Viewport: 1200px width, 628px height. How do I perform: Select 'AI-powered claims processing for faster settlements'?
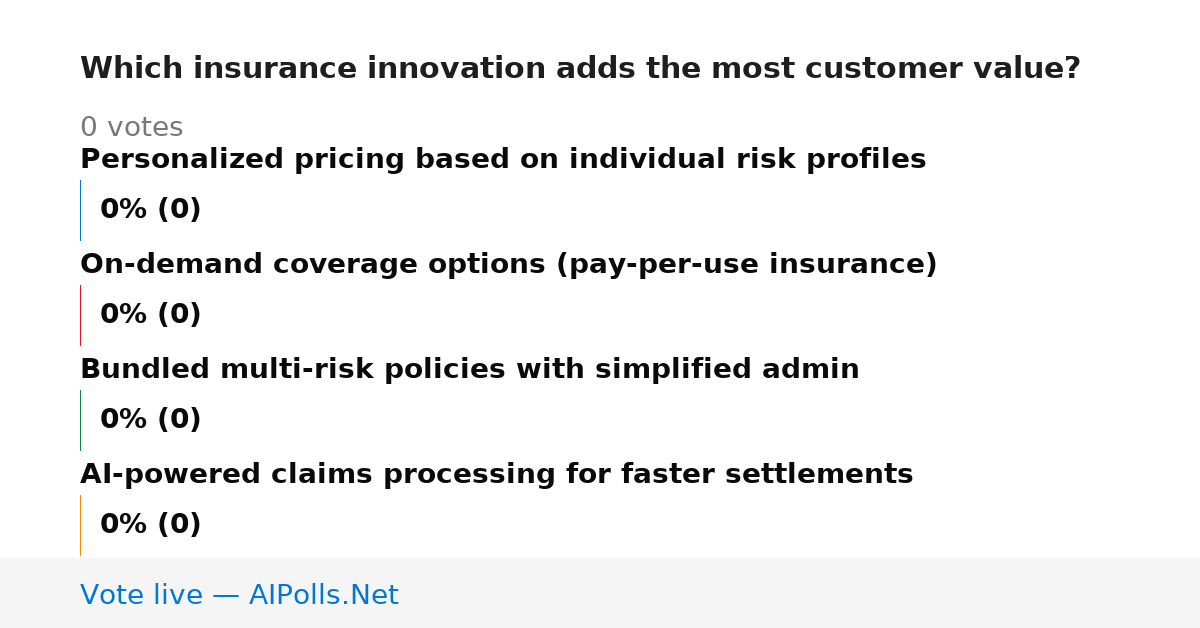497,475
